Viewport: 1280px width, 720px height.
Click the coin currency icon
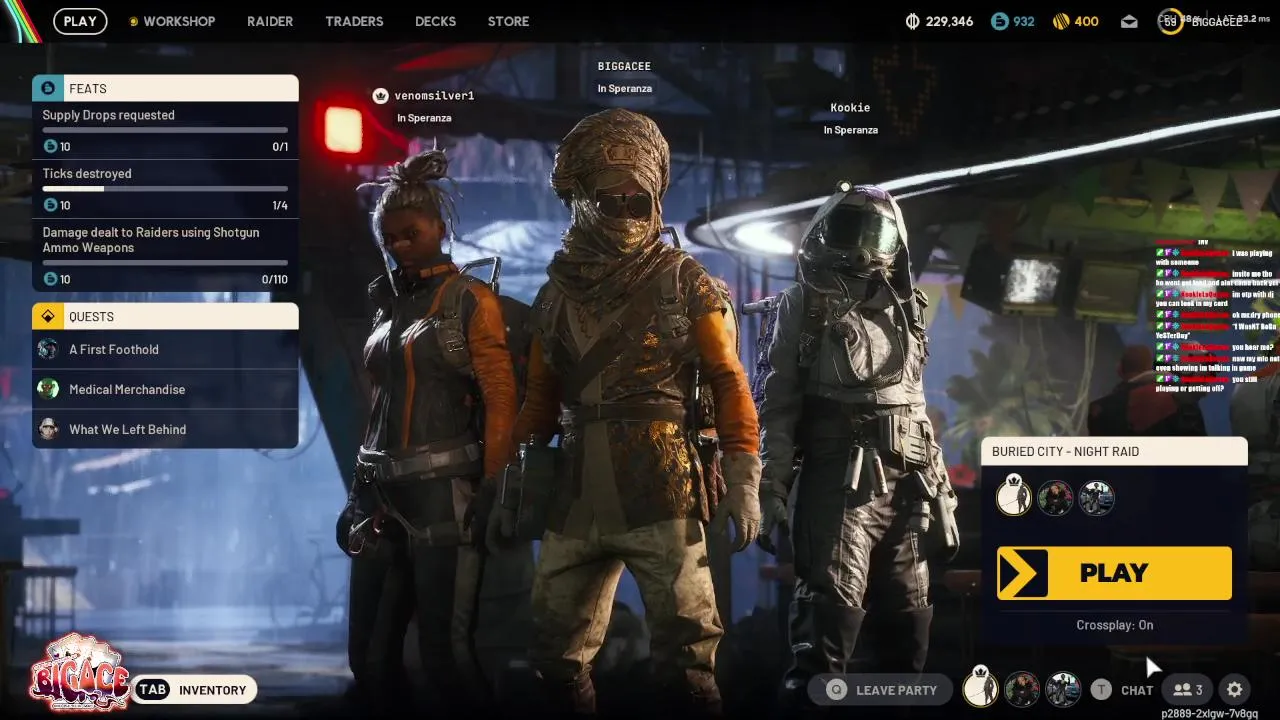click(912, 21)
